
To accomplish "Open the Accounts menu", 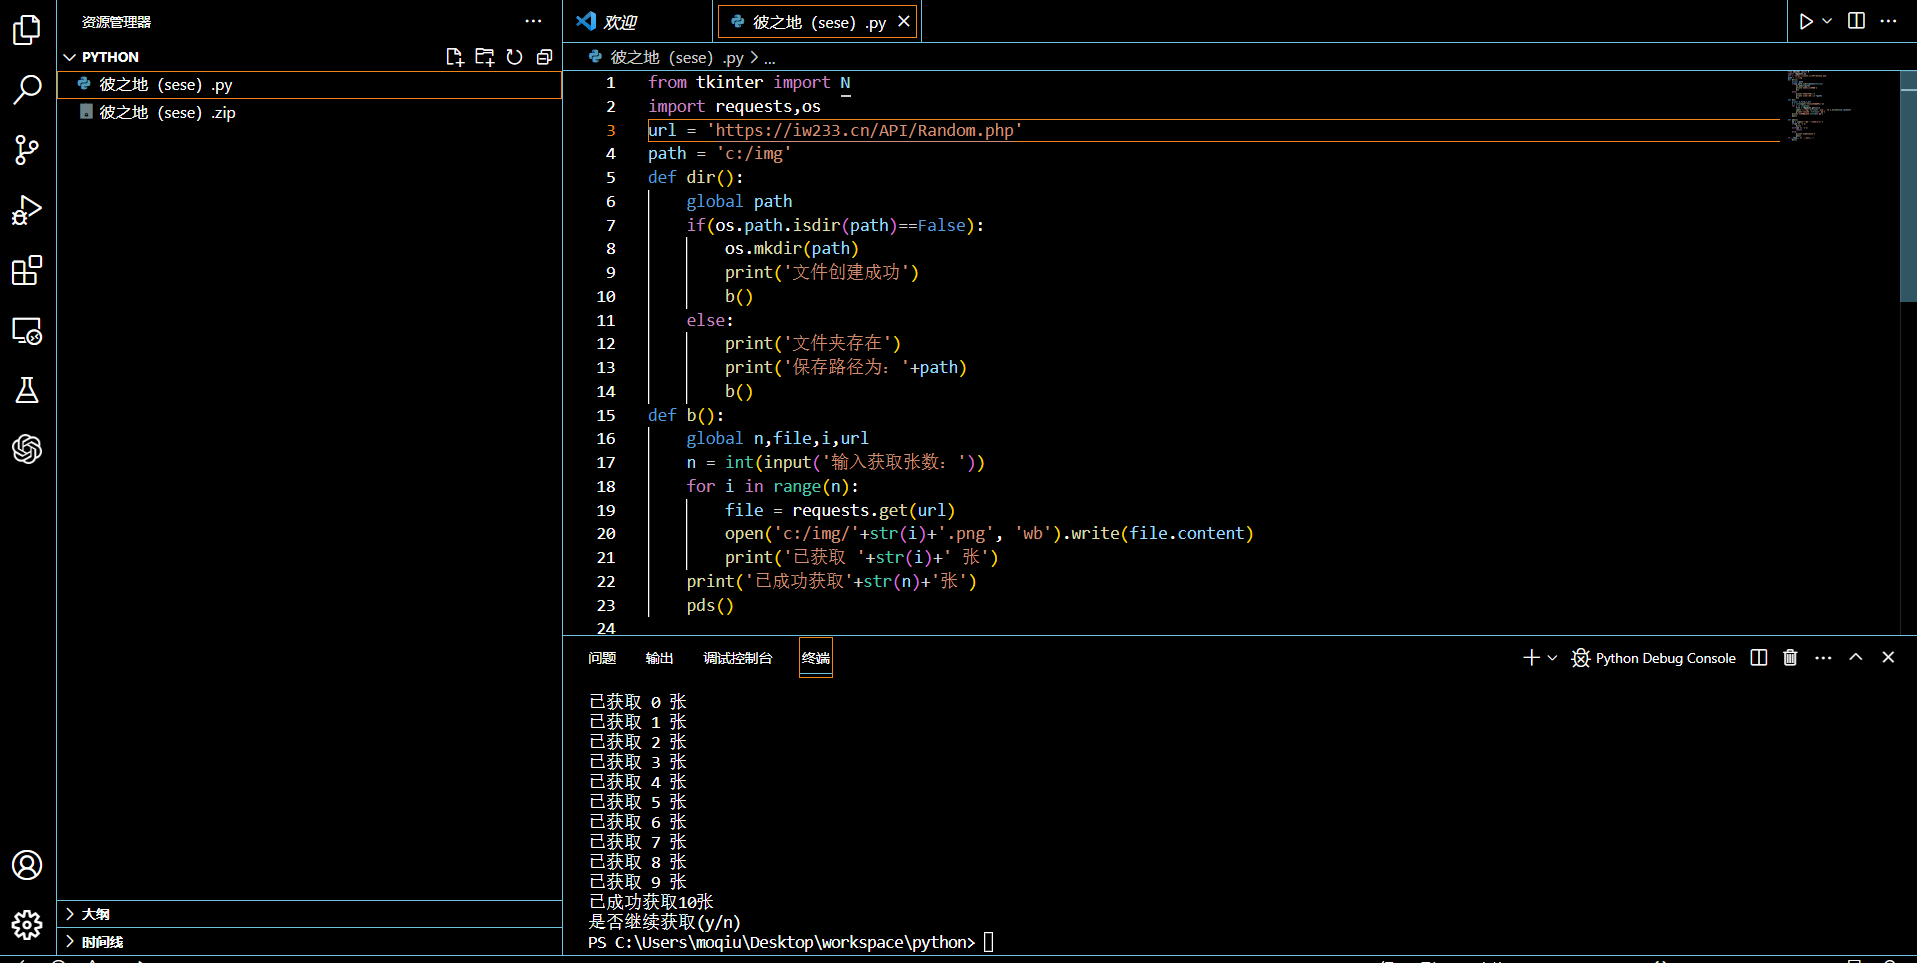I will 27,865.
